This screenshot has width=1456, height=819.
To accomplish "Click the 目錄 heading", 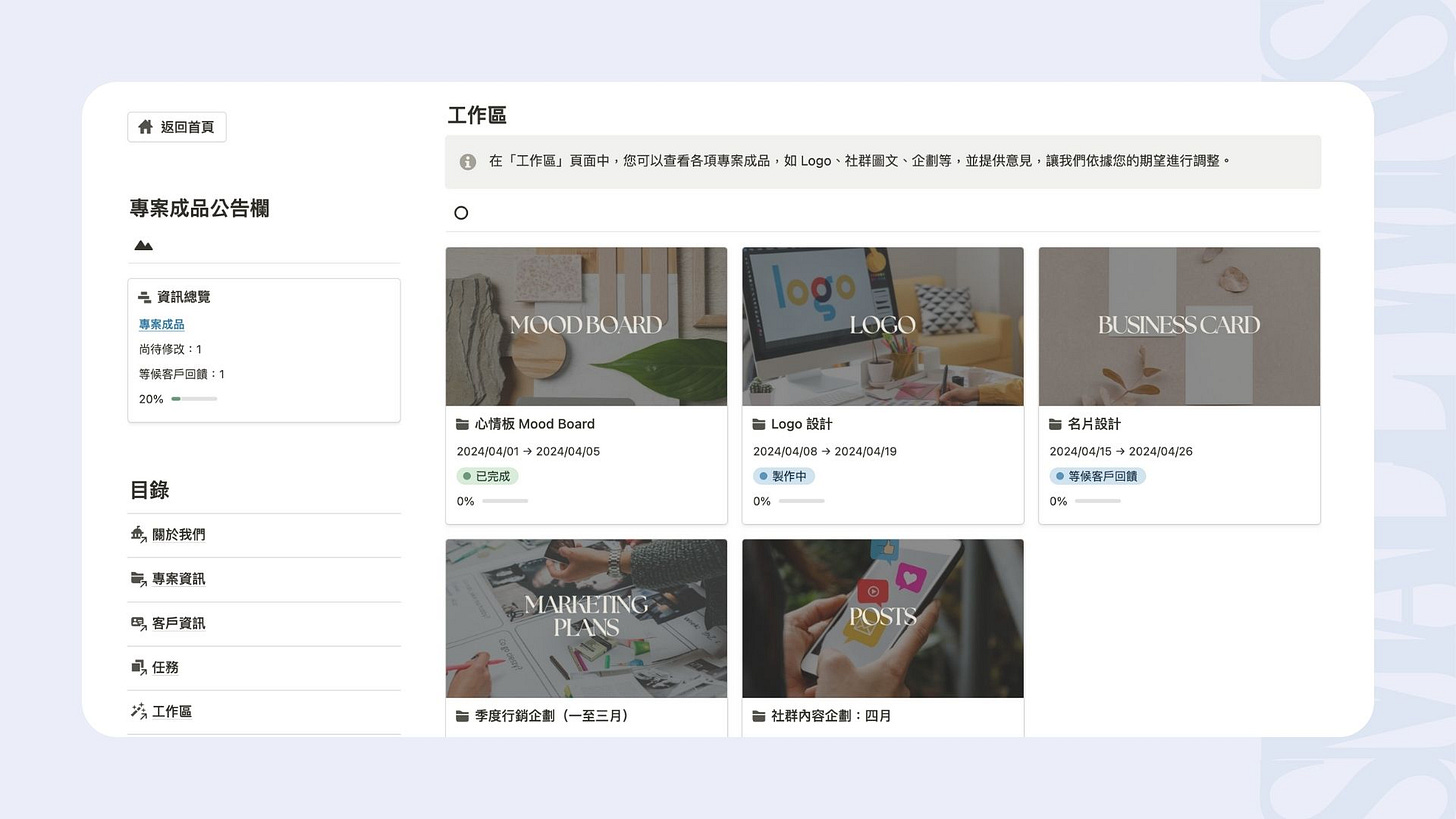I will pos(149,490).
